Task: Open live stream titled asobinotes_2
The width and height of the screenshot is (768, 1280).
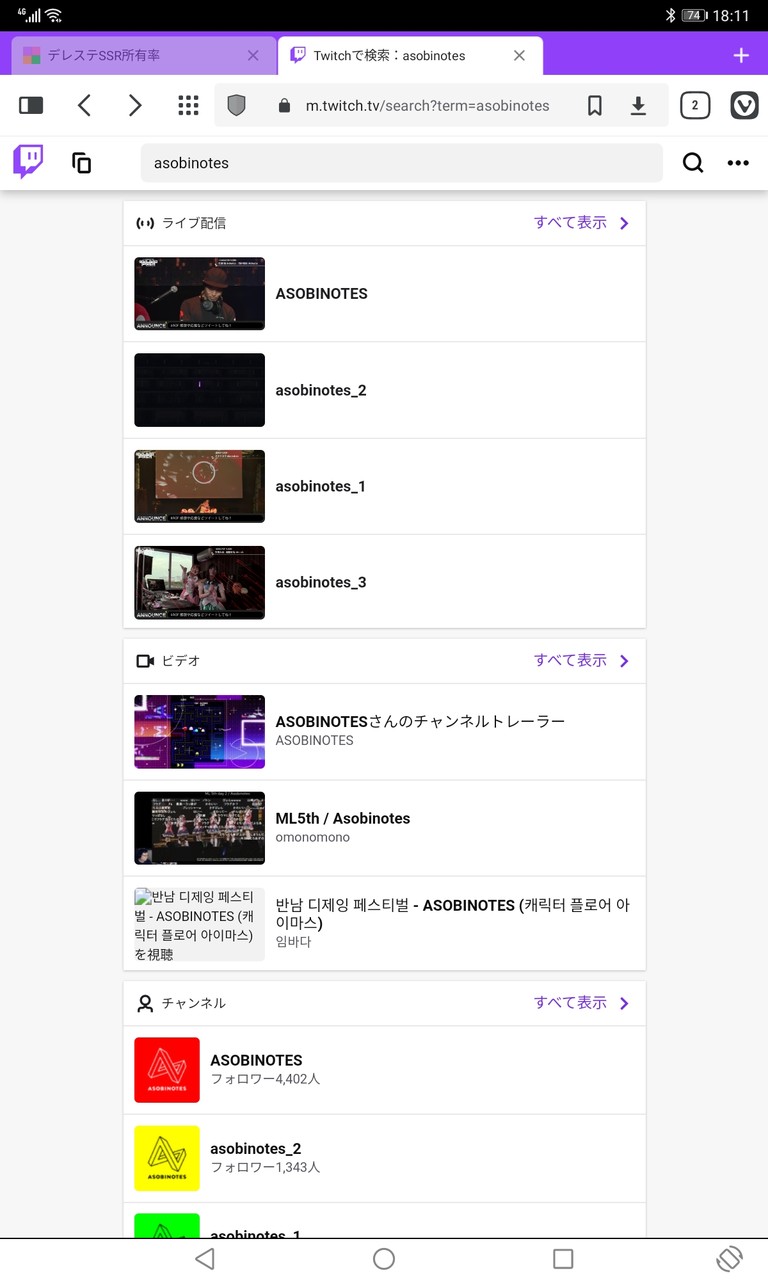Action: point(321,390)
